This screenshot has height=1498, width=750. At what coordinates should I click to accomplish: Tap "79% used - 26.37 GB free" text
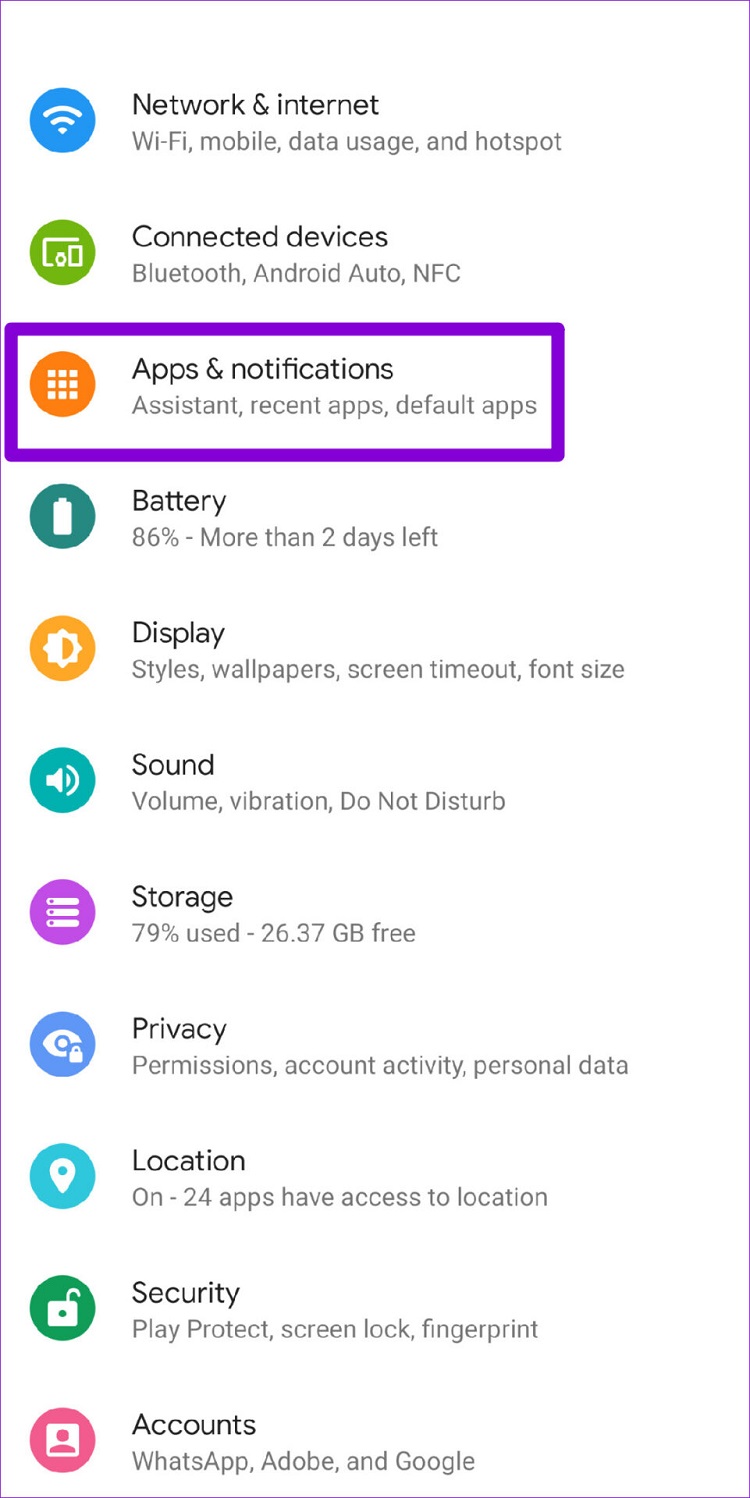pos(273,933)
